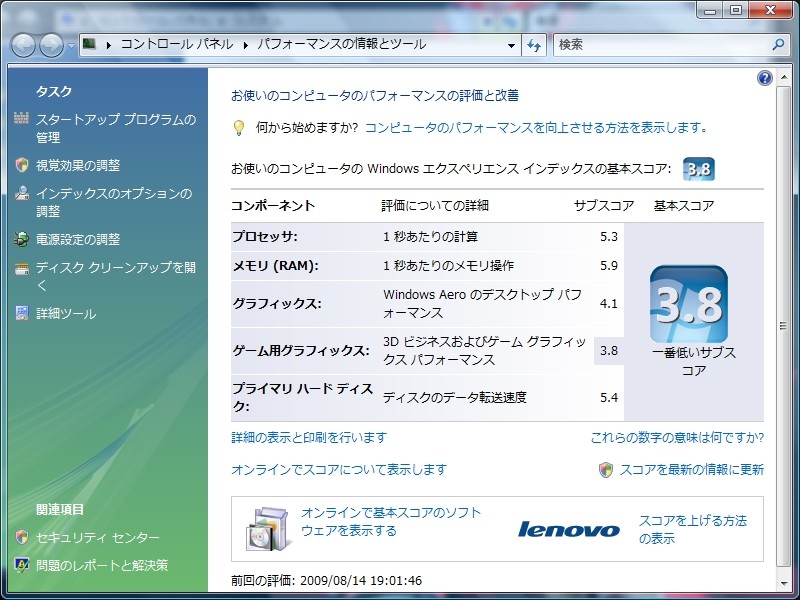Click the disk cleanup icon in the sidebar

(21, 269)
